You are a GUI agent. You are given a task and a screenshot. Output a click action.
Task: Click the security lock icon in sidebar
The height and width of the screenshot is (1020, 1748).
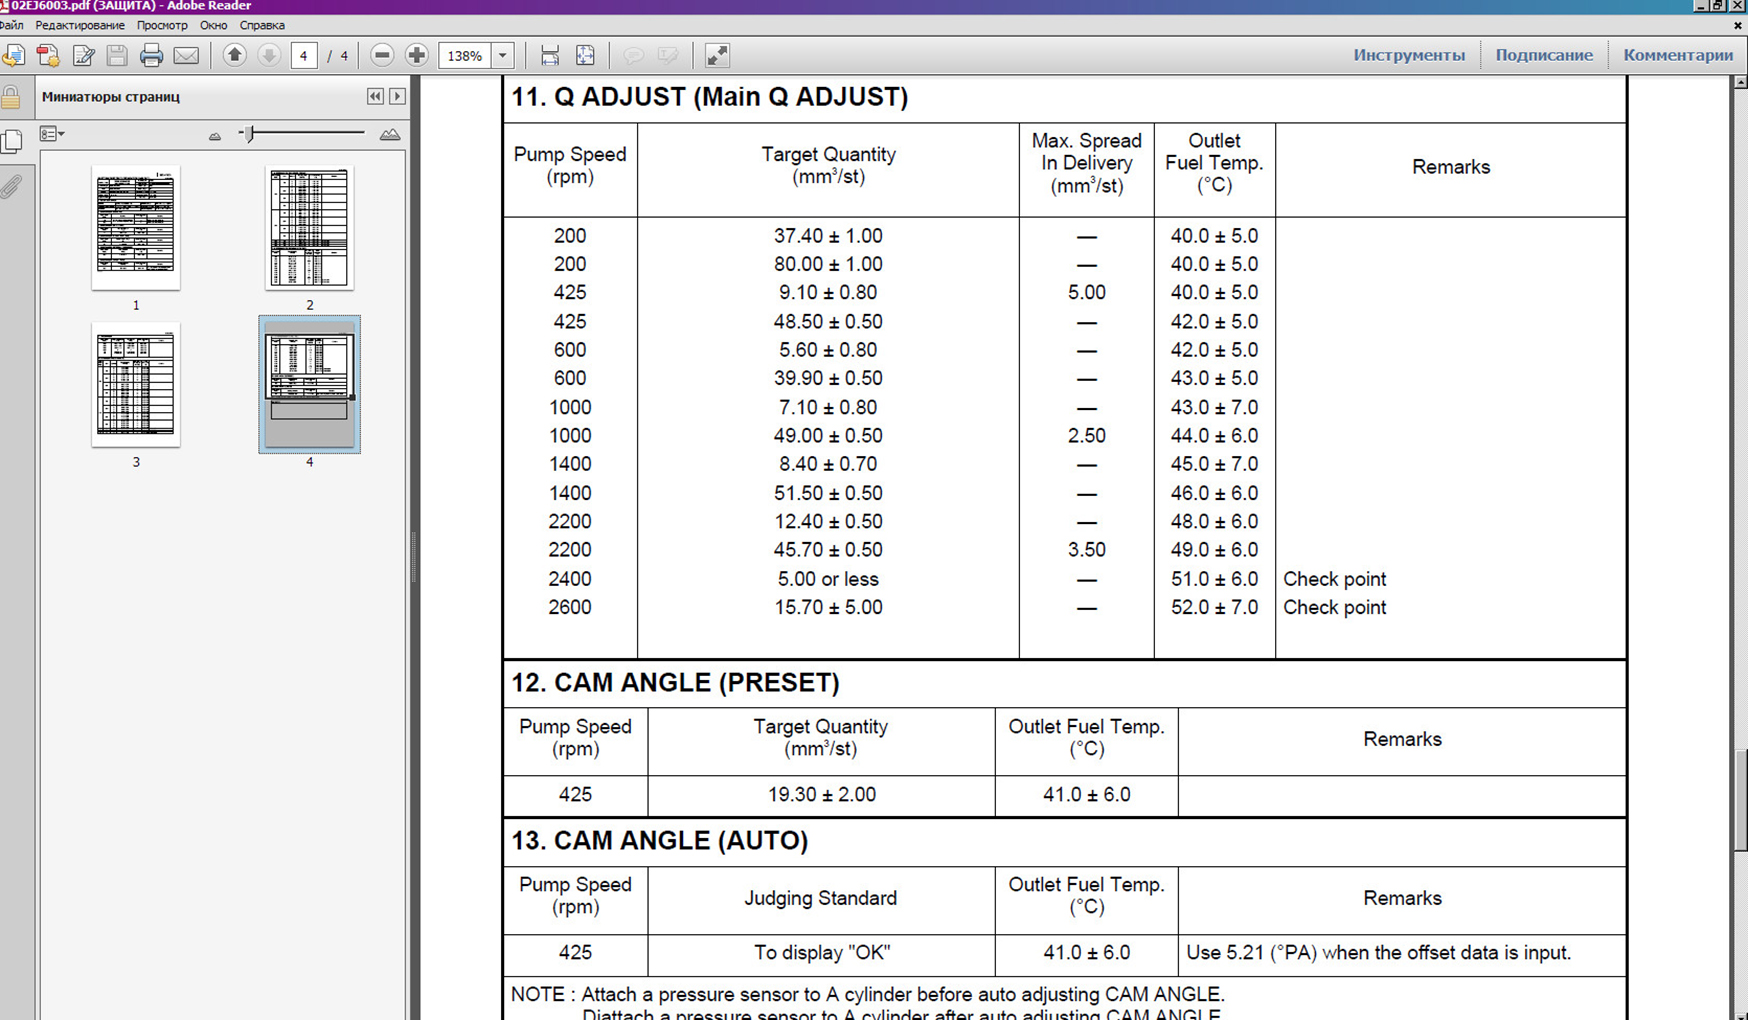[x=11, y=97]
